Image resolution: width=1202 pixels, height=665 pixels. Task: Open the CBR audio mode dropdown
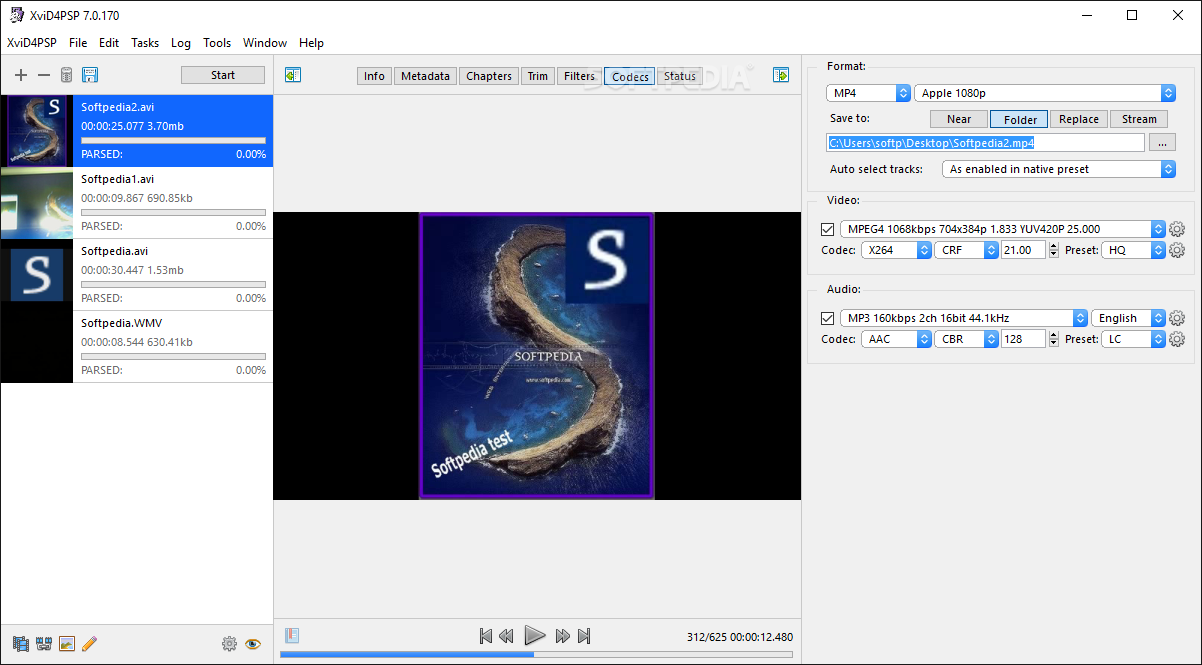(967, 339)
